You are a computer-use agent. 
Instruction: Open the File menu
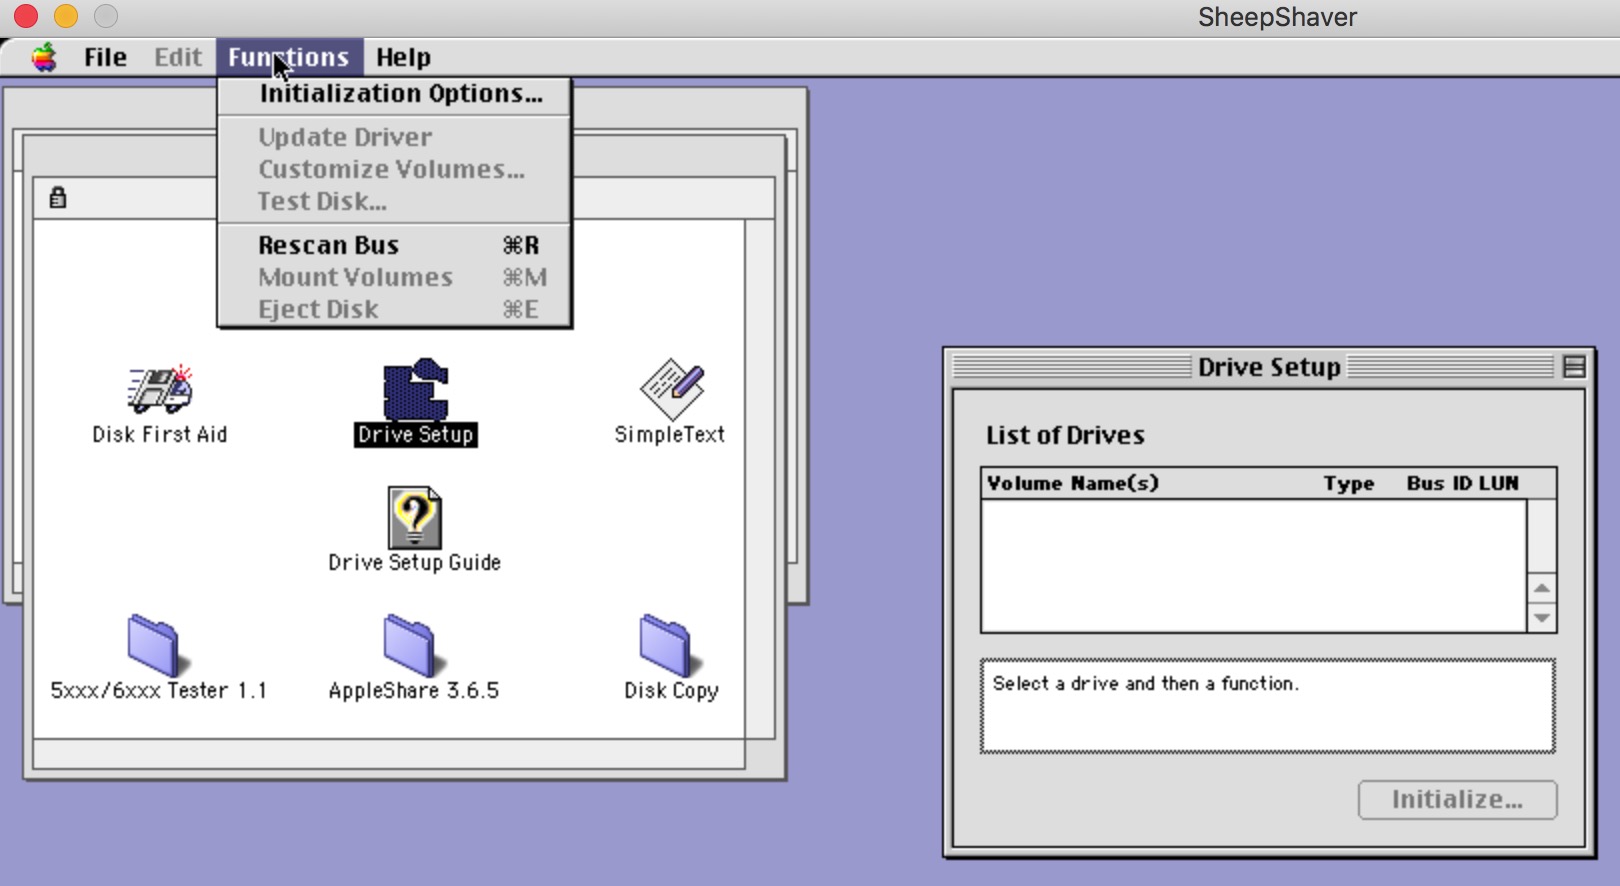[x=105, y=58]
